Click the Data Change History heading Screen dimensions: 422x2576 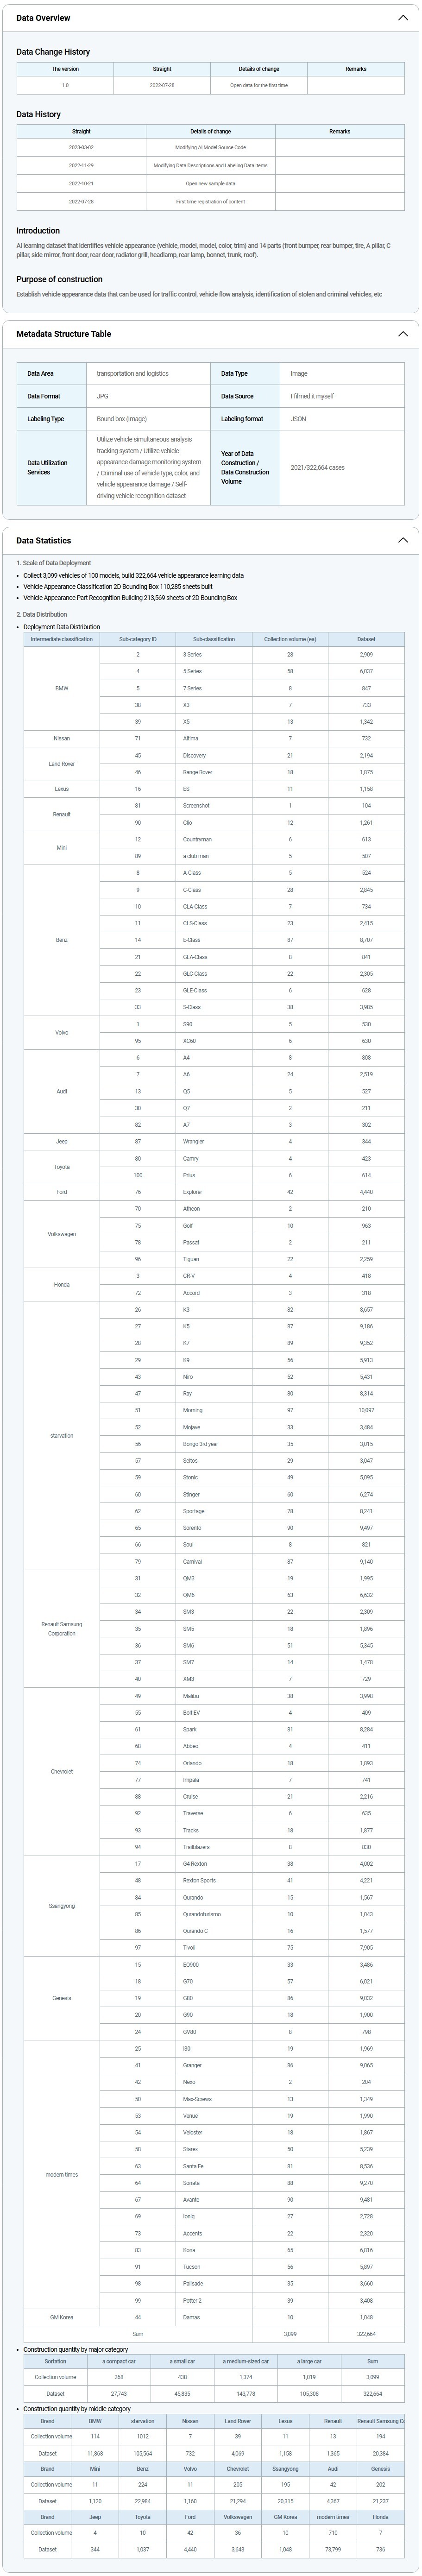click(x=53, y=52)
